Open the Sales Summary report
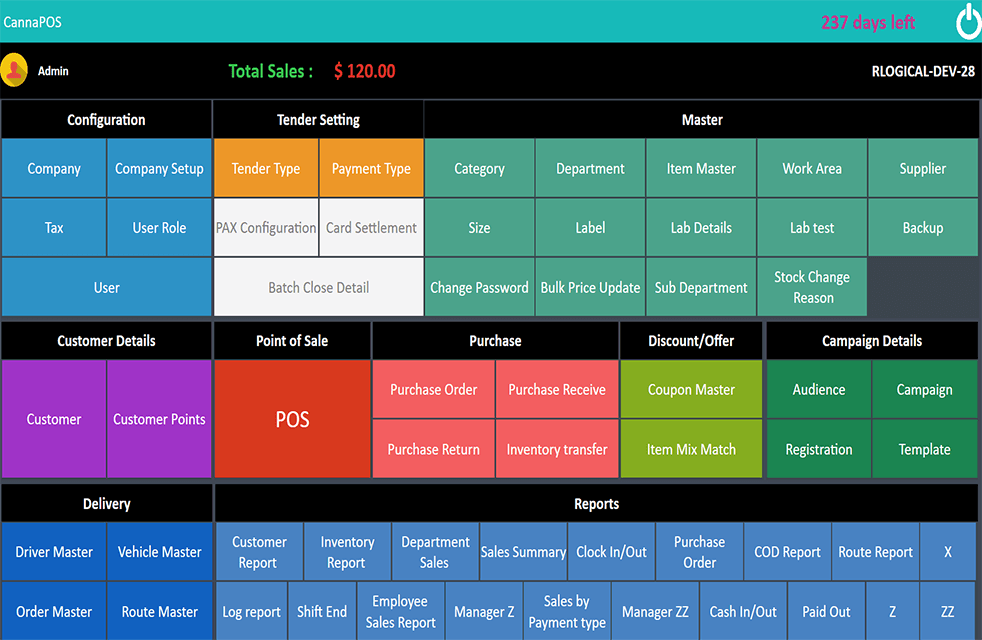Screen dimensions: 982x640 coord(523,551)
